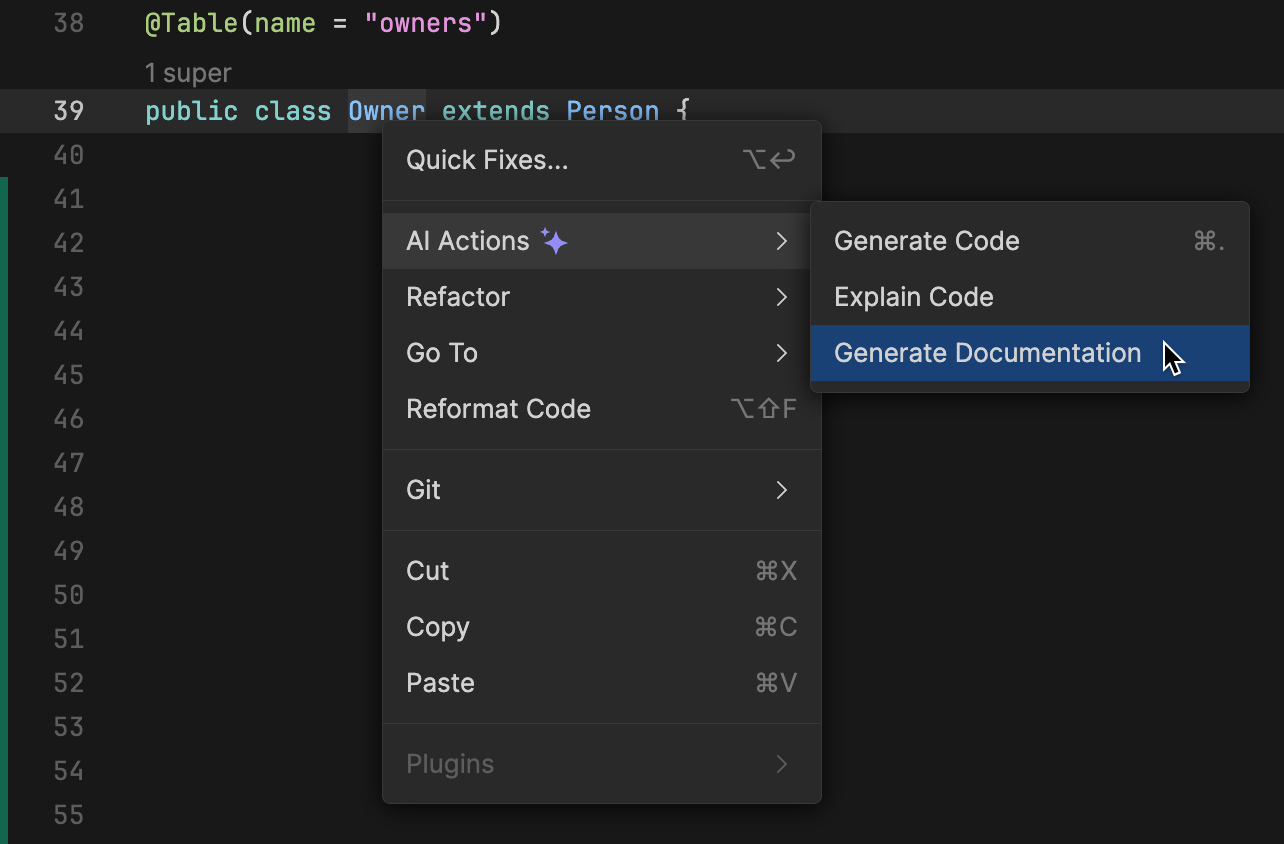Select Cut from the context menu
This screenshot has height=844, width=1284.
coord(427,571)
